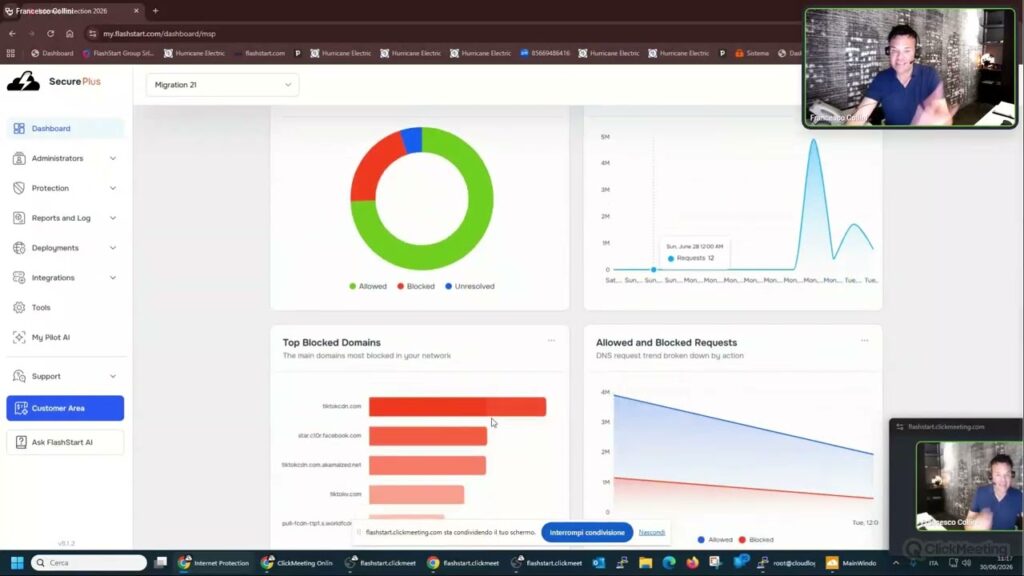Open the flashstart.com bookmark
The width and height of the screenshot is (1024, 576).
[x=259, y=54]
